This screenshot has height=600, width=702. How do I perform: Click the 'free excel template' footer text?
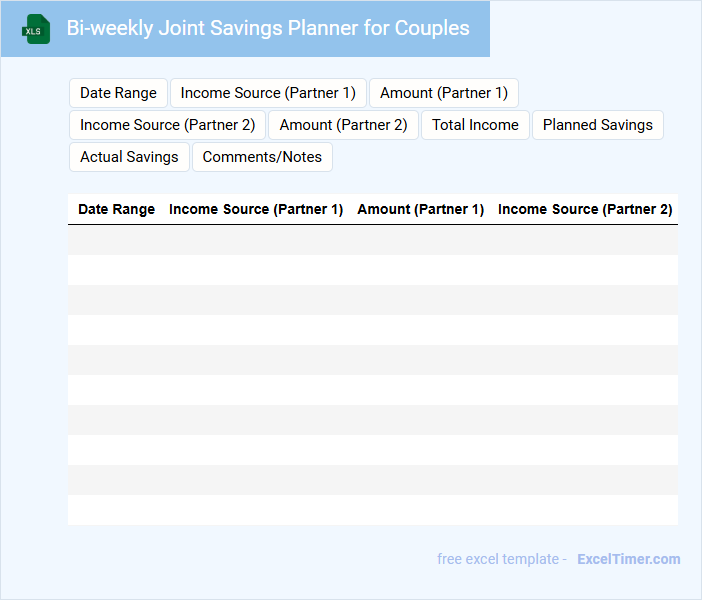pos(498,559)
